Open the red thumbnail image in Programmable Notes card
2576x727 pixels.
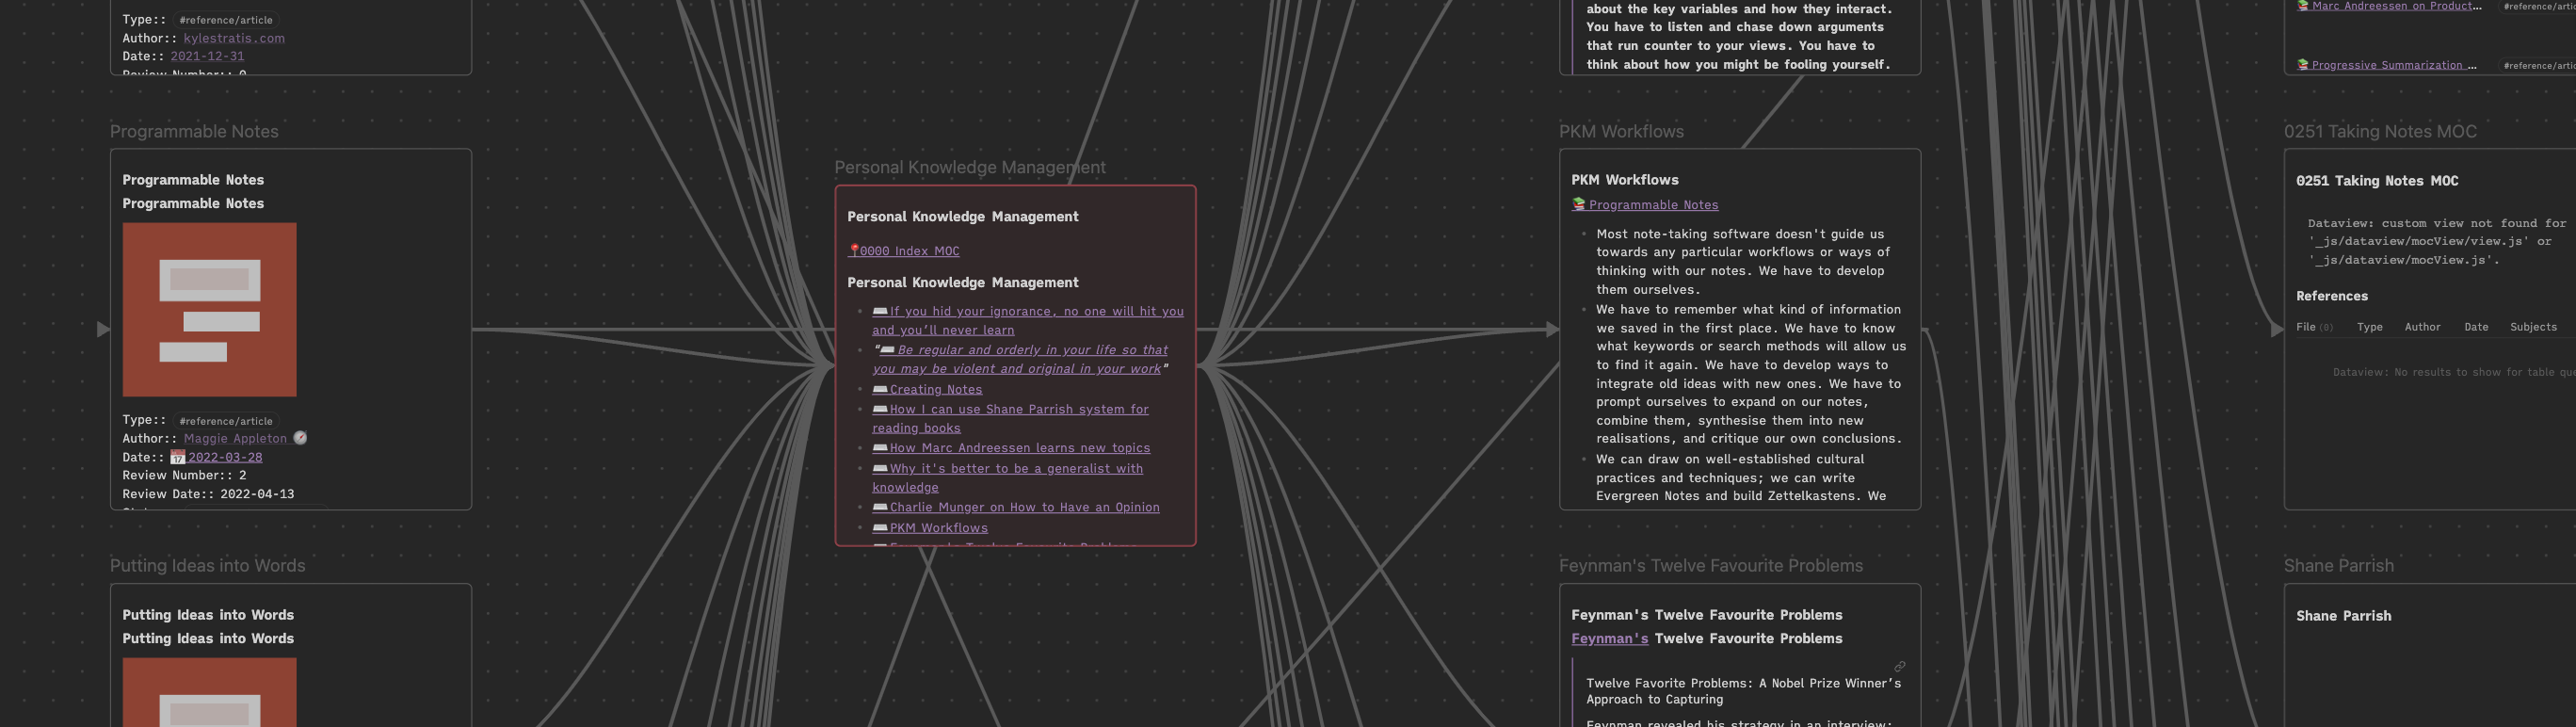click(209, 310)
